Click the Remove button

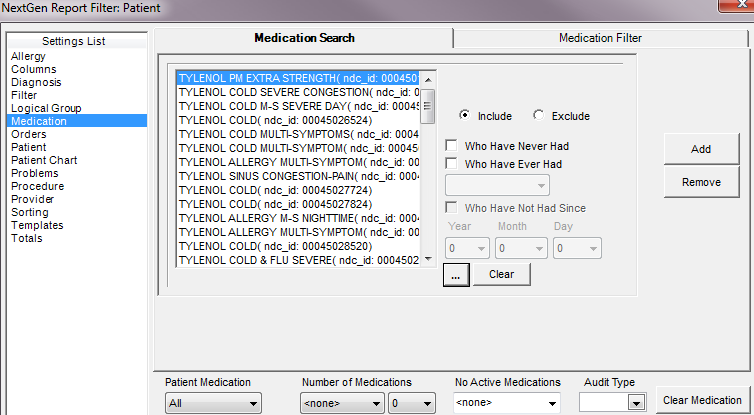(701, 182)
